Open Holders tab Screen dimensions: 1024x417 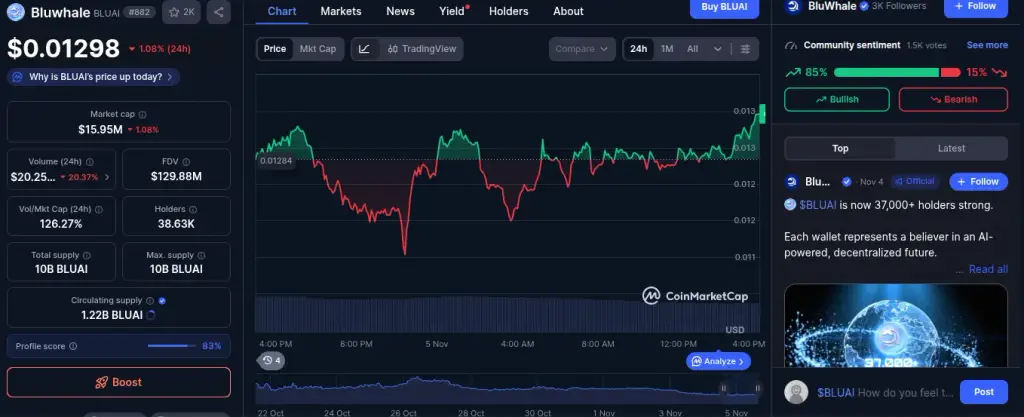509,11
